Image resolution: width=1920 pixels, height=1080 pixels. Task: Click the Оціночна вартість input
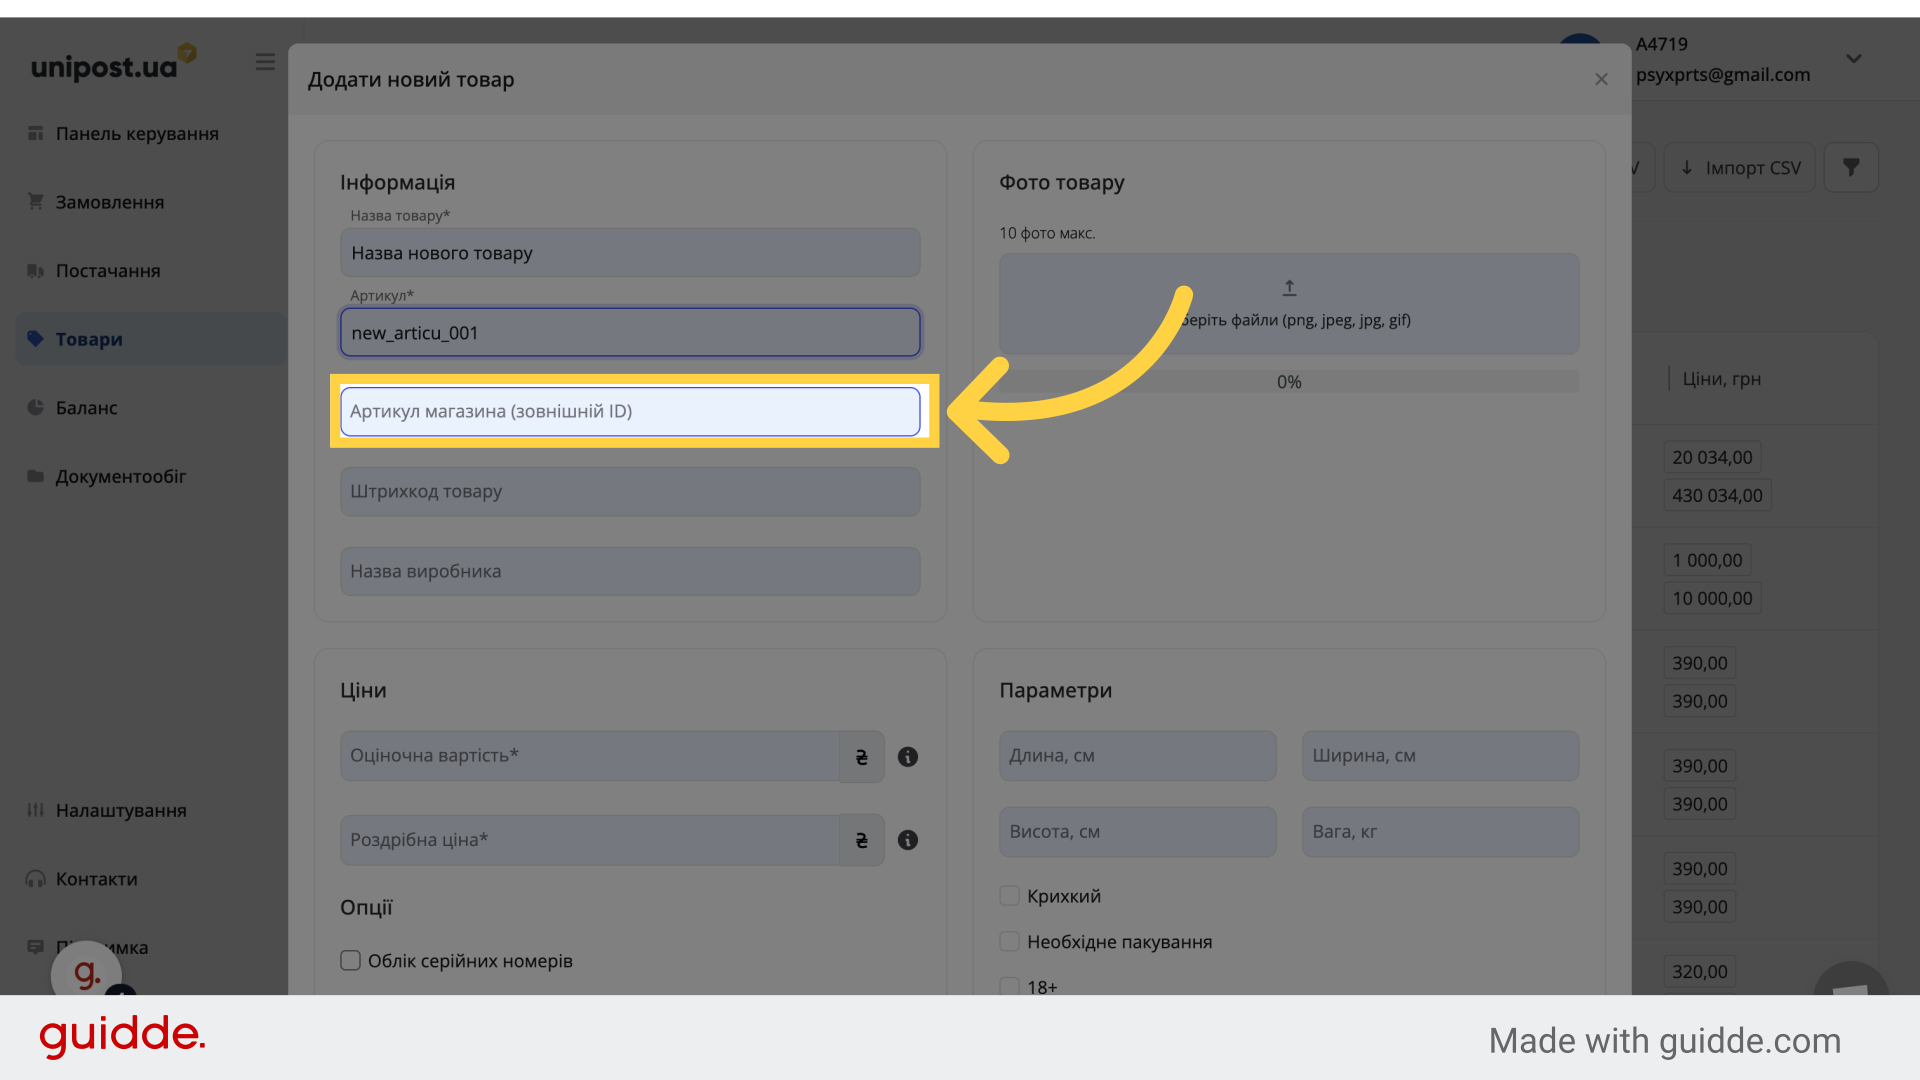click(590, 757)
